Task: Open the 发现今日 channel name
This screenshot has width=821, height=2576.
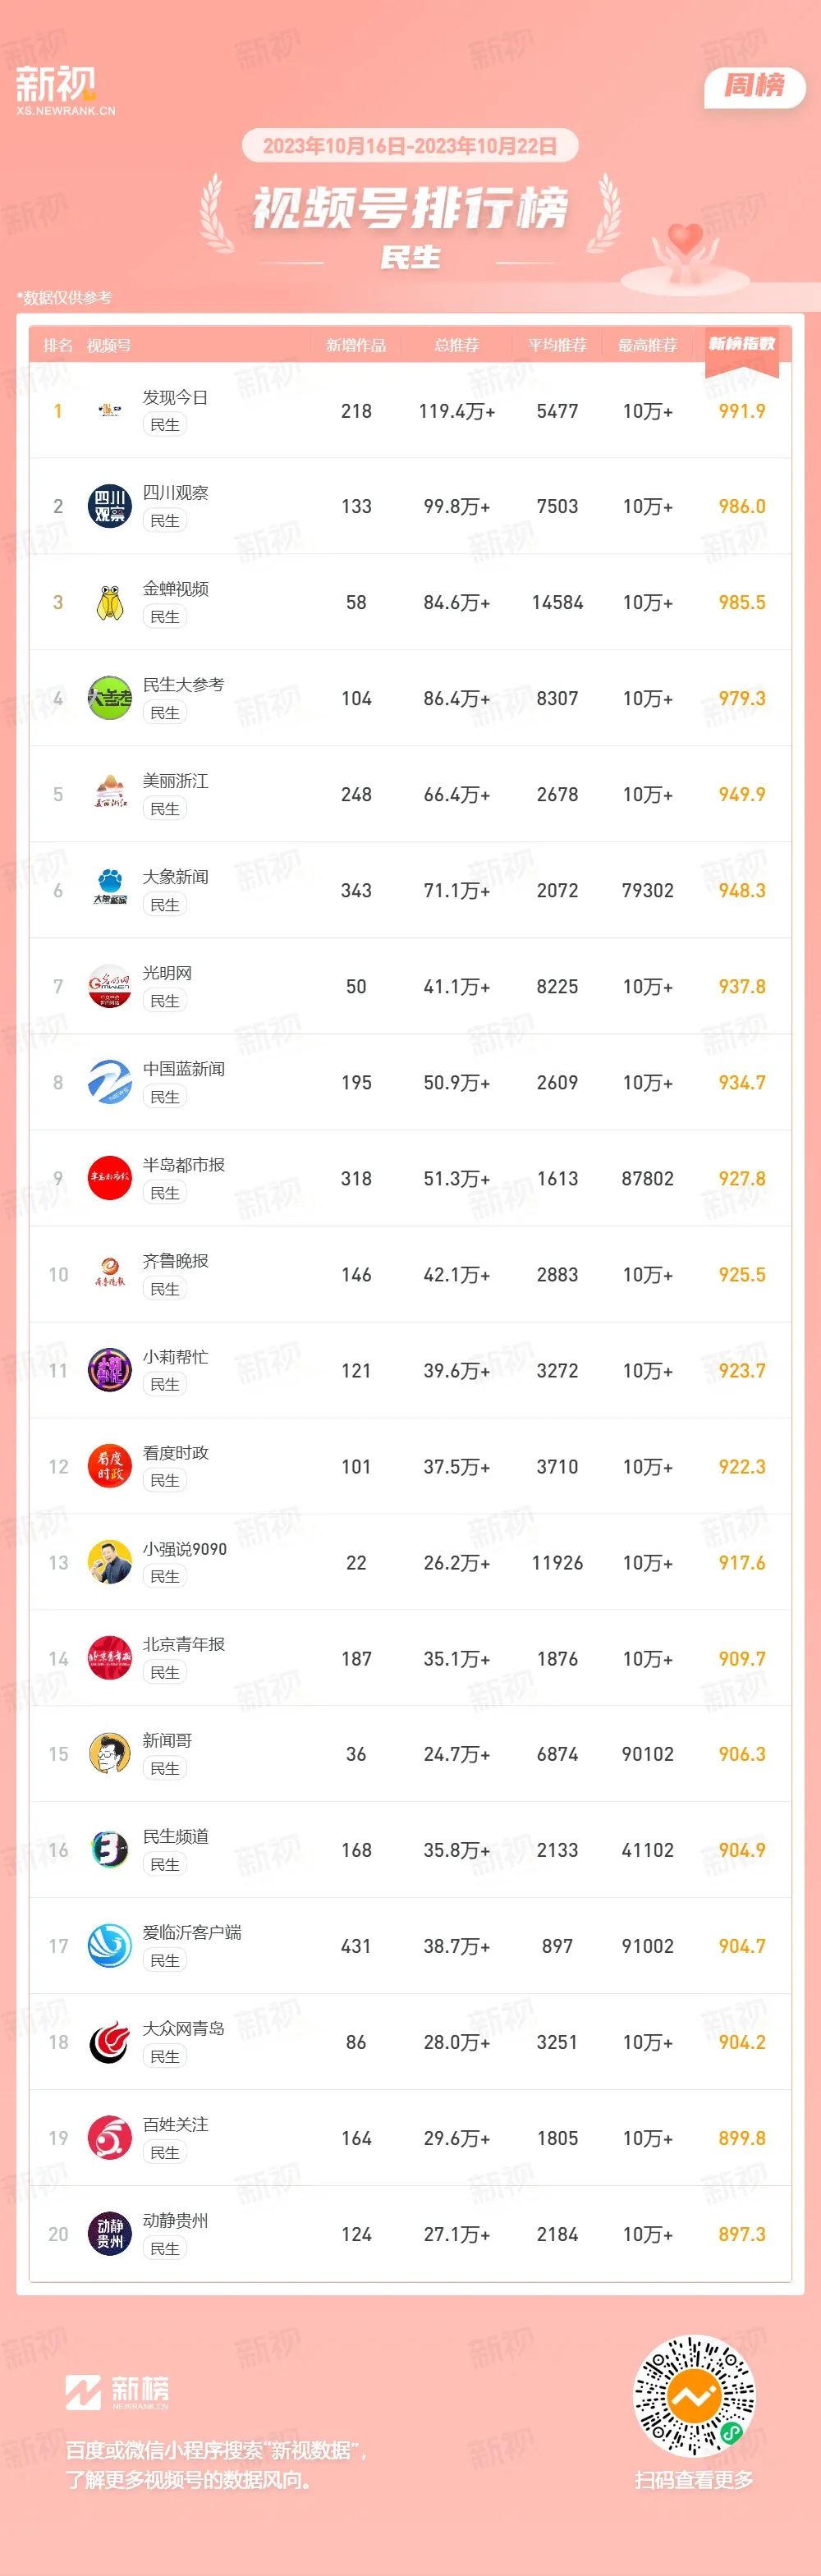Action: tap(175, 397)
